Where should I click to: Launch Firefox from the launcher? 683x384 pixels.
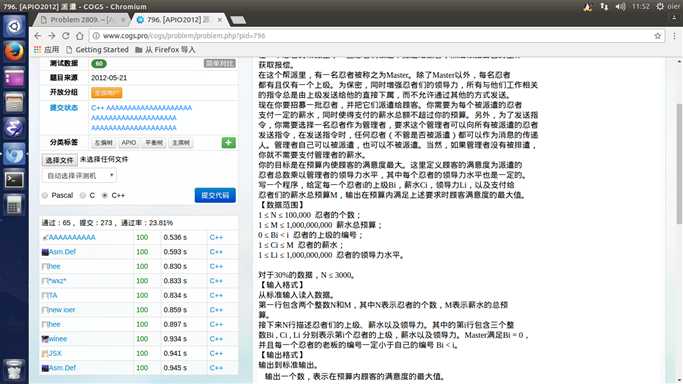tap(14, 51)
